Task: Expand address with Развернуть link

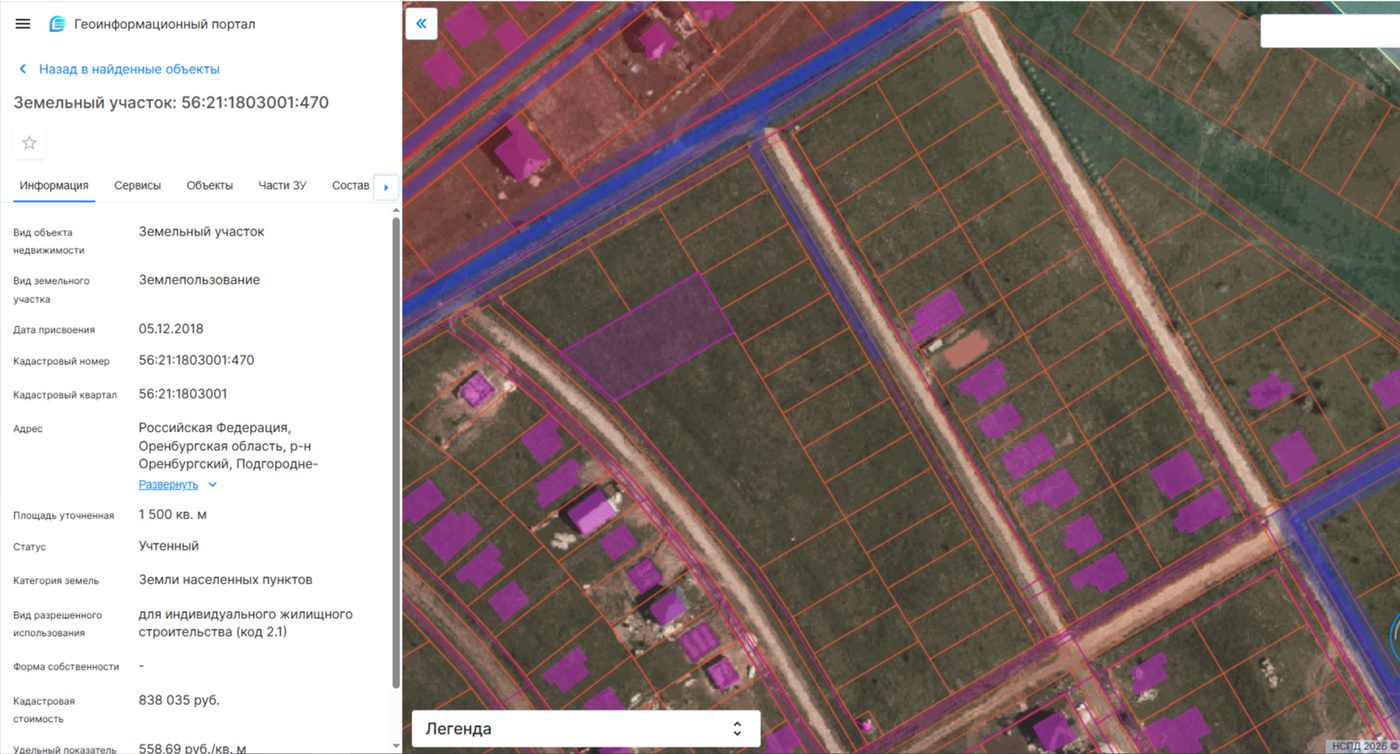Action: (168, 485)
